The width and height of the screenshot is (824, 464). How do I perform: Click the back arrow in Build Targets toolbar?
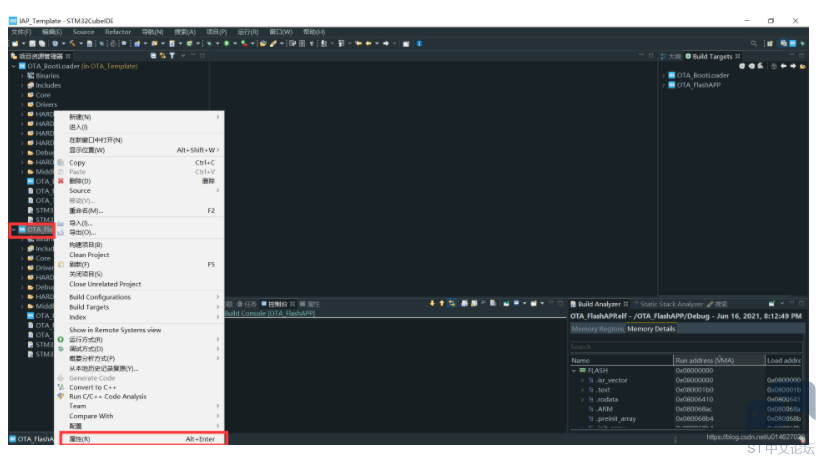pyautogui.click(x=784, y=66)
